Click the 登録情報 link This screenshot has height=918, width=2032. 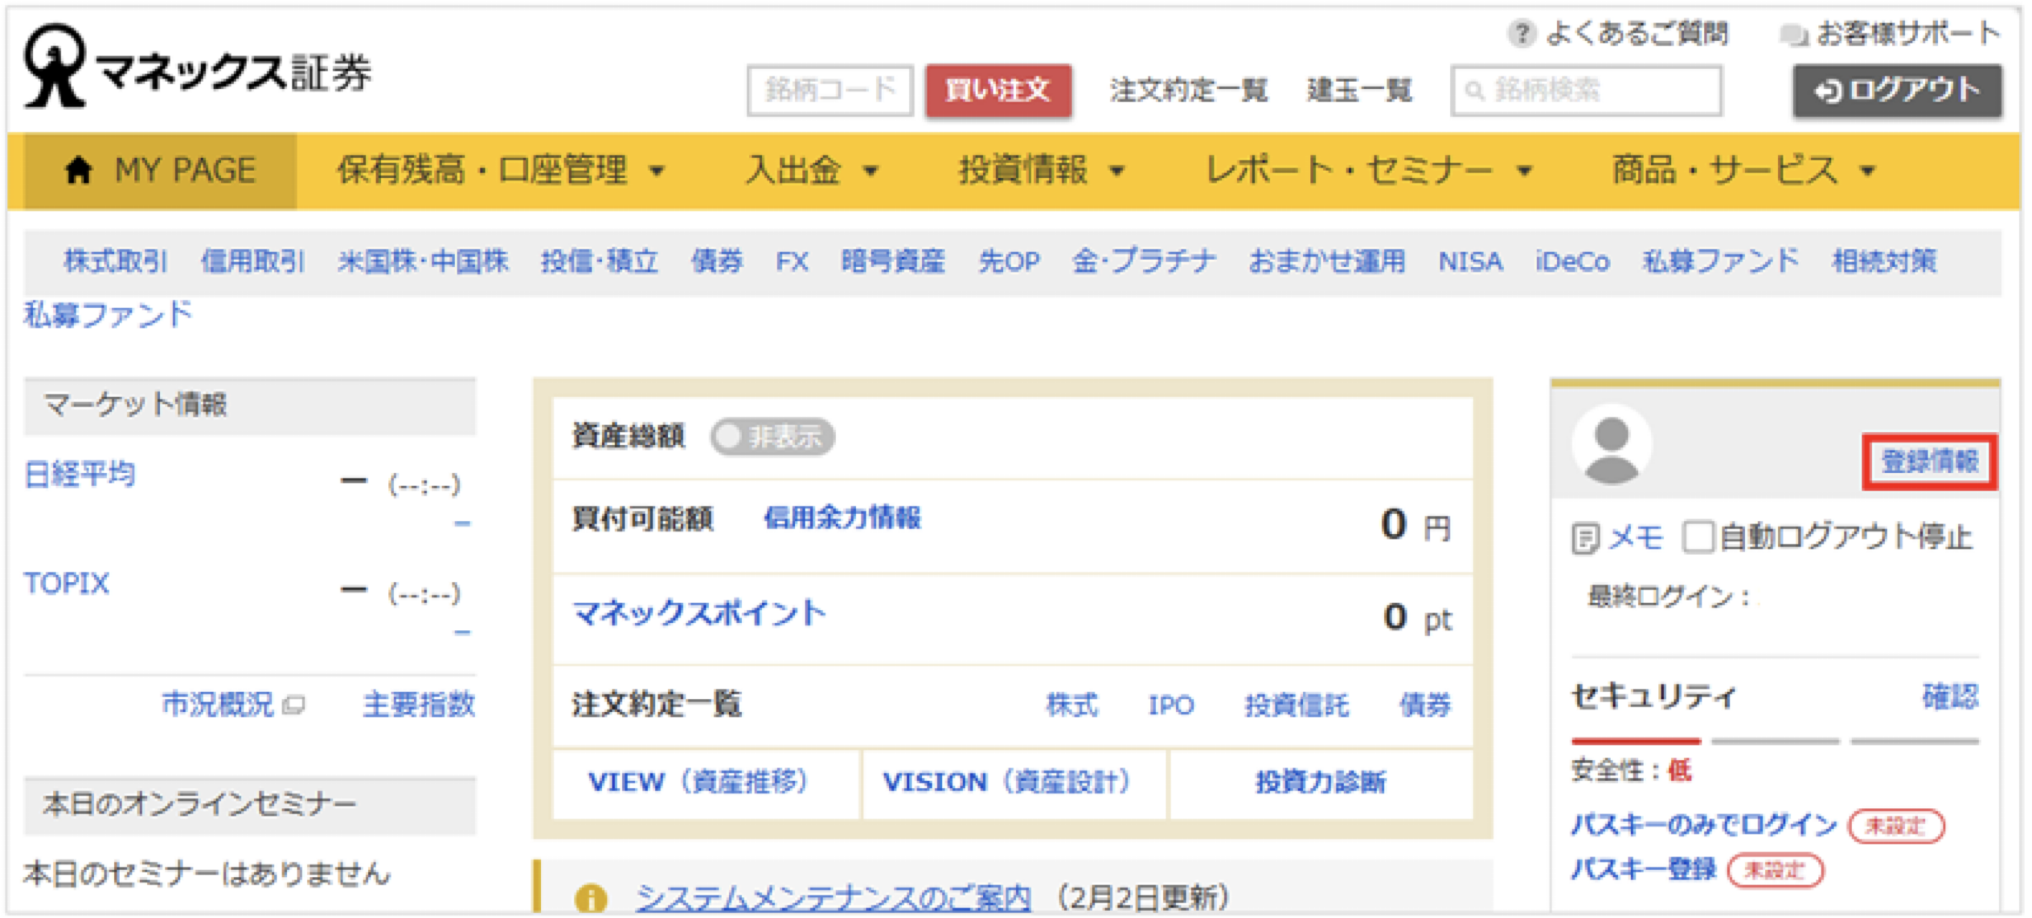tap(1928, 462)
